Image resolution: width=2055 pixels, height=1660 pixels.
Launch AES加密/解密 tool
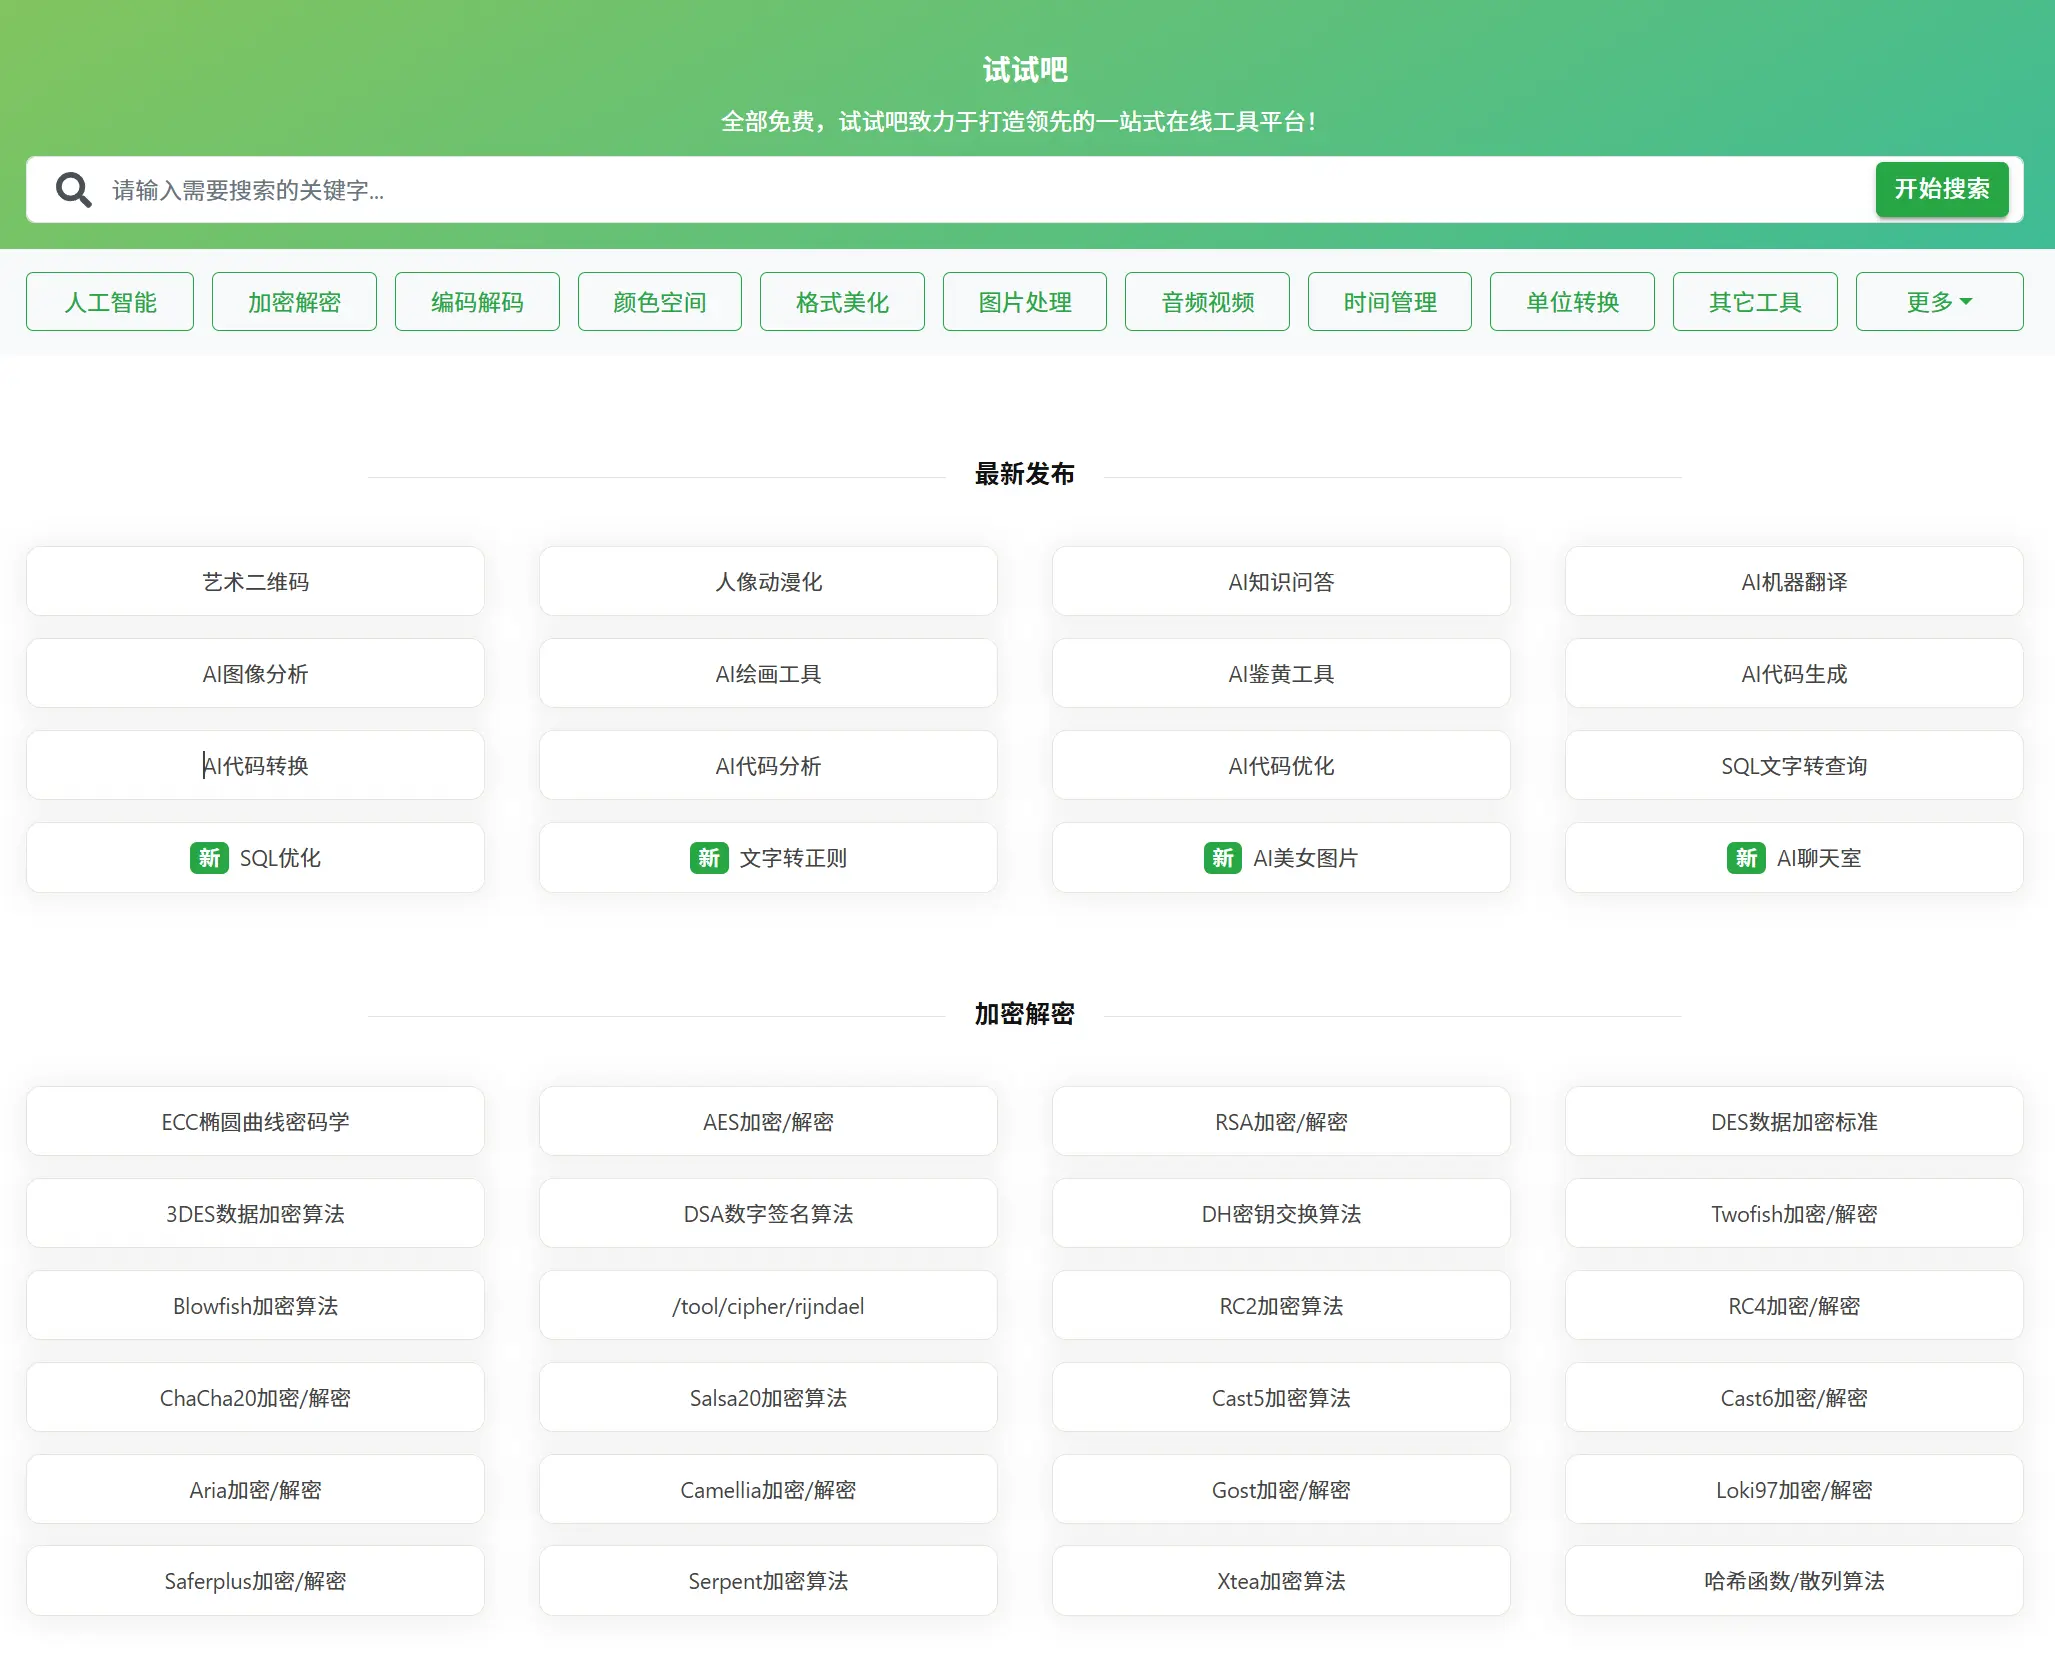[768, 1122]
